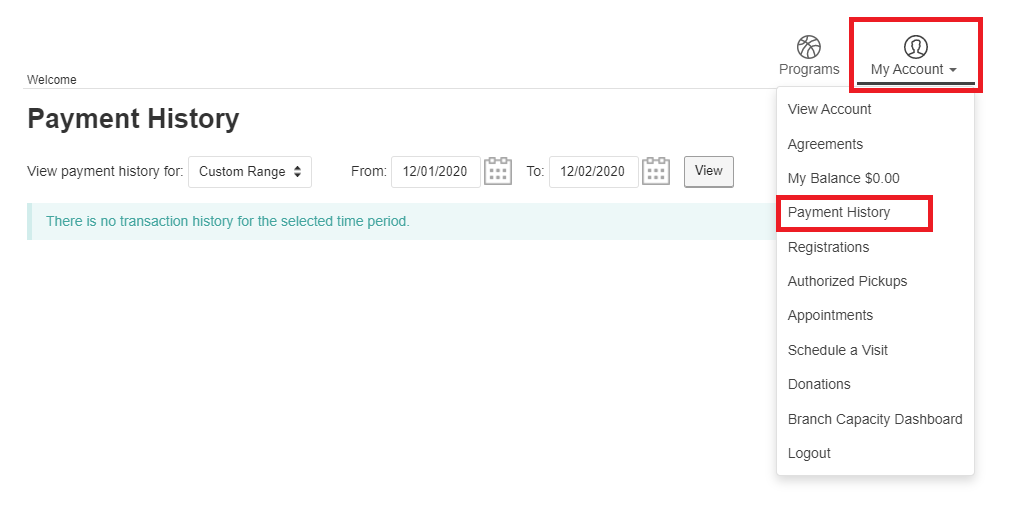Screen dimensions: 1035x512
Task: Click the Programs basketball icon
Action: click(808, 47)
